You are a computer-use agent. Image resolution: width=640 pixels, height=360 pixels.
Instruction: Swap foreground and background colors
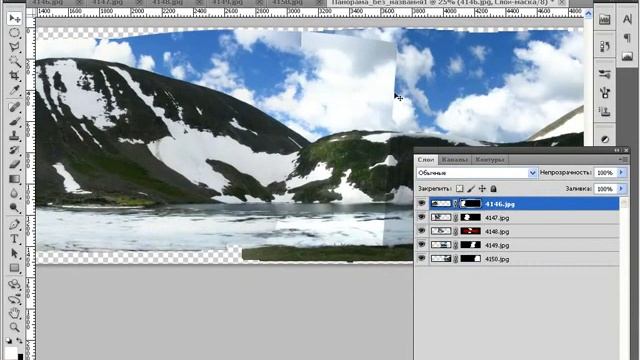coord(19,340)
